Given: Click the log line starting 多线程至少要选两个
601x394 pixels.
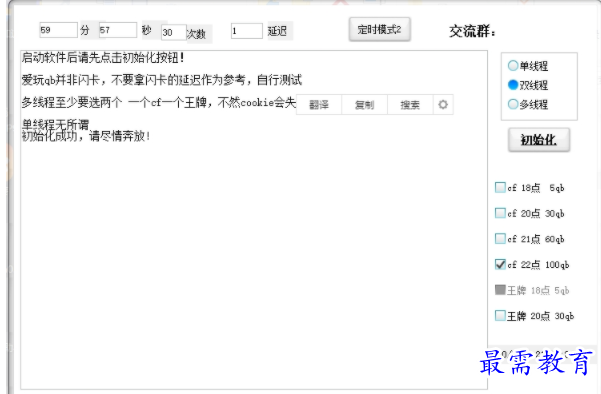Looking at the screenshot, I should [x=159, y=102].
